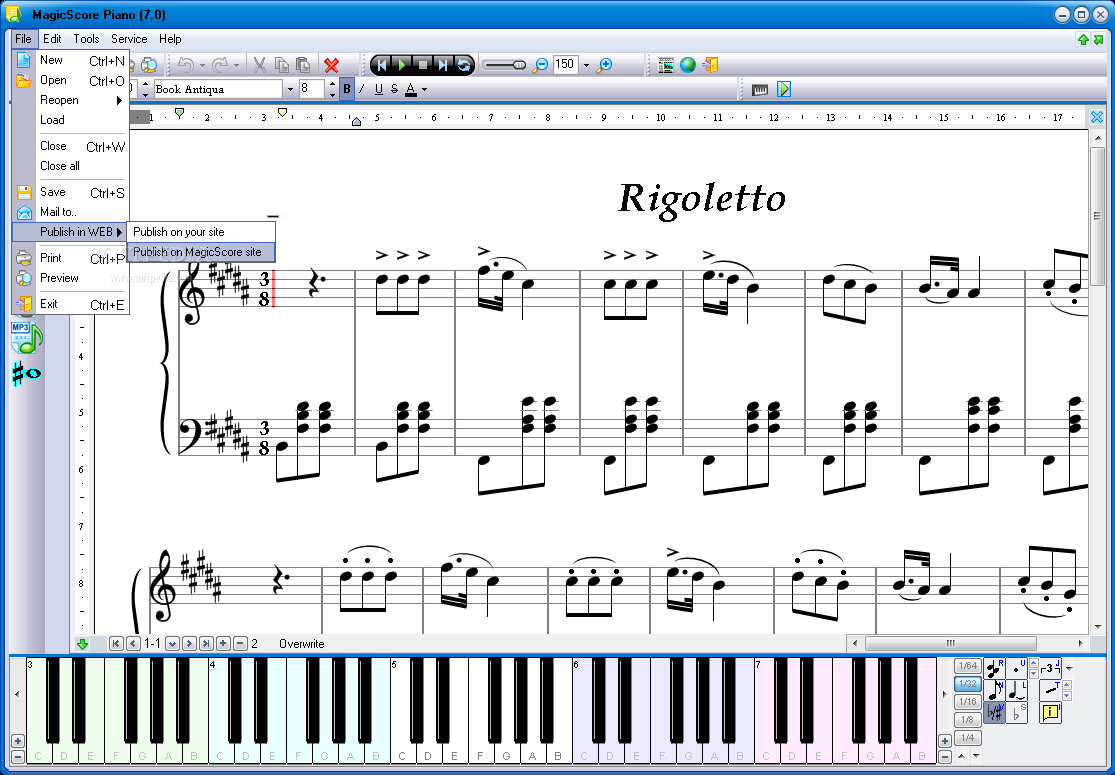This screenshot has height=775, width=1115.
Task: Click the Redo arrow icon
Action: [220, 65]
